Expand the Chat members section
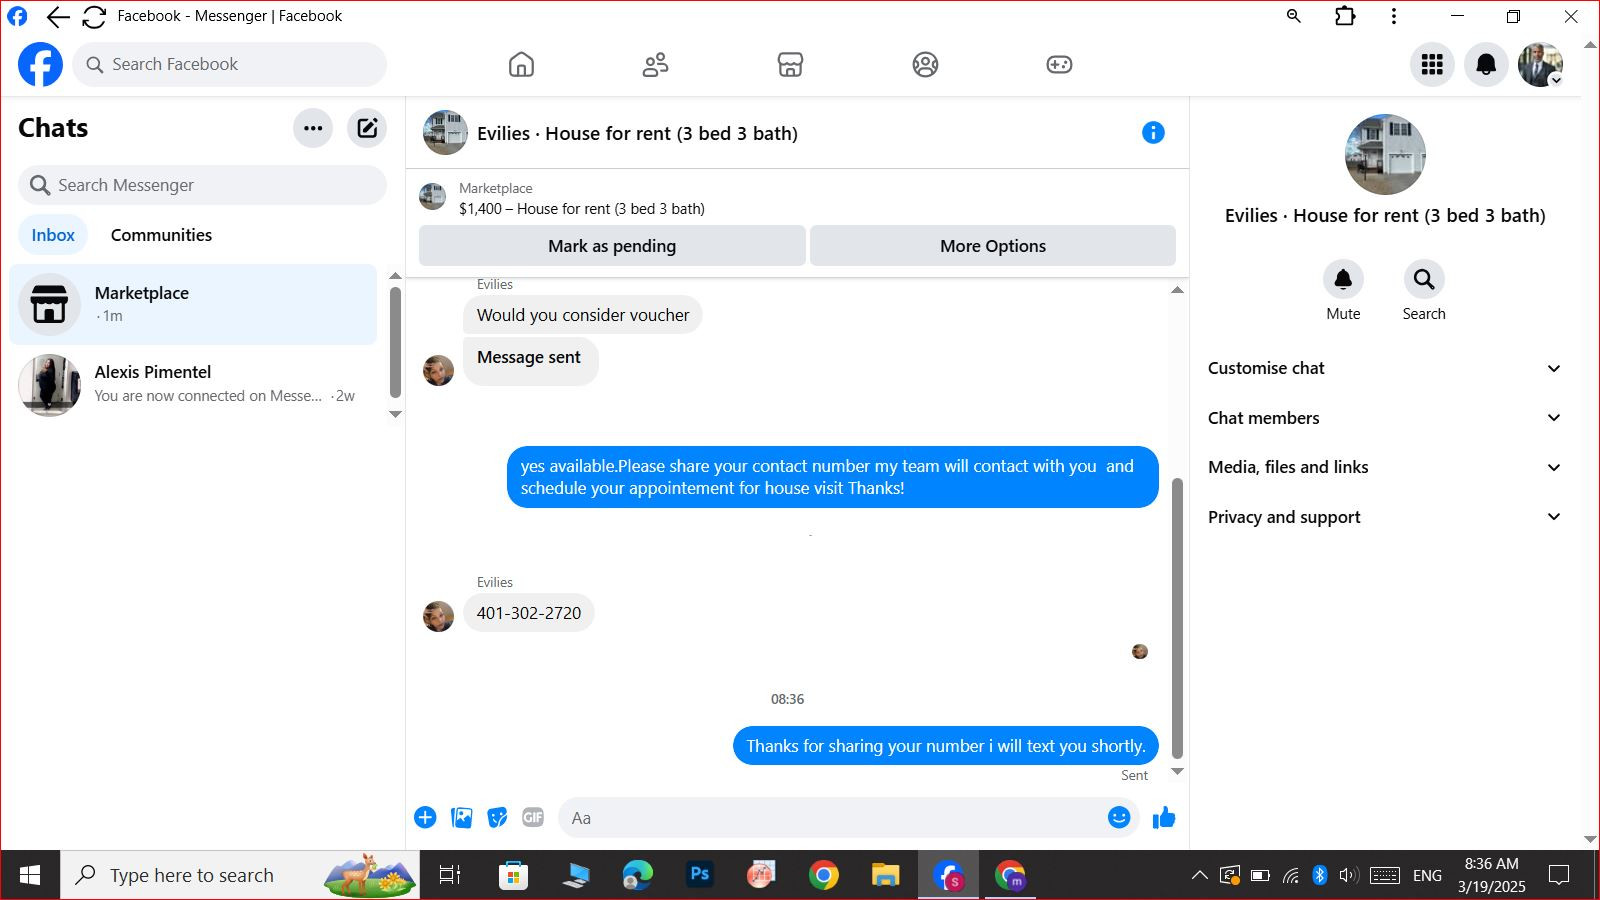Viewport: 1600px width, 900px height. [1384, 418]
